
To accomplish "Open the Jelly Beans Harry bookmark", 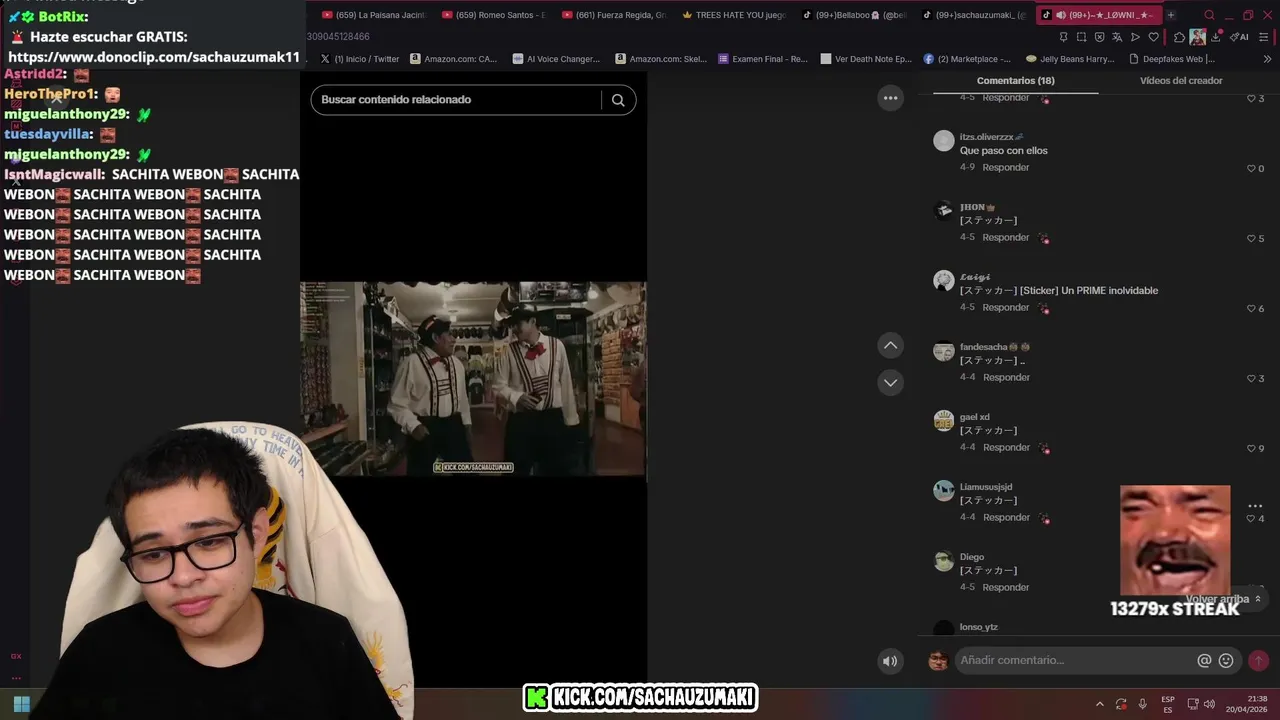I will click(x=1070, y=59).
